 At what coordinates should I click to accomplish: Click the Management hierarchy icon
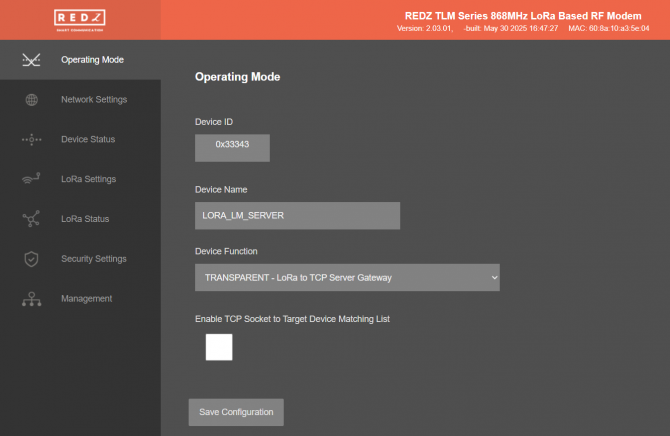[x=32, y=299]
